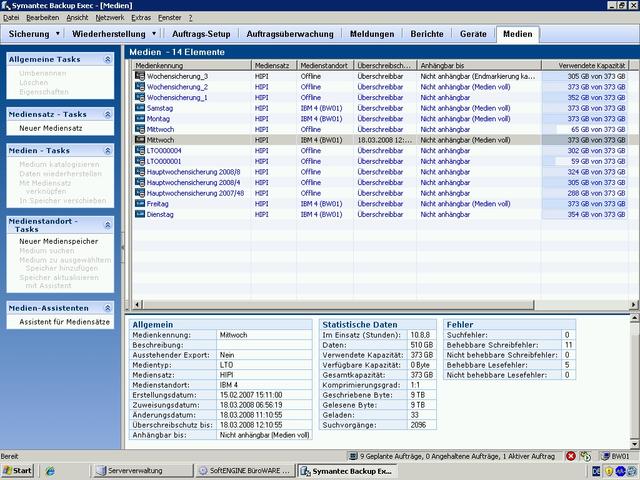This screenshot has width=640, height=480.
Task: Click the yellow shield tray icon
Action: coord(609,471)
